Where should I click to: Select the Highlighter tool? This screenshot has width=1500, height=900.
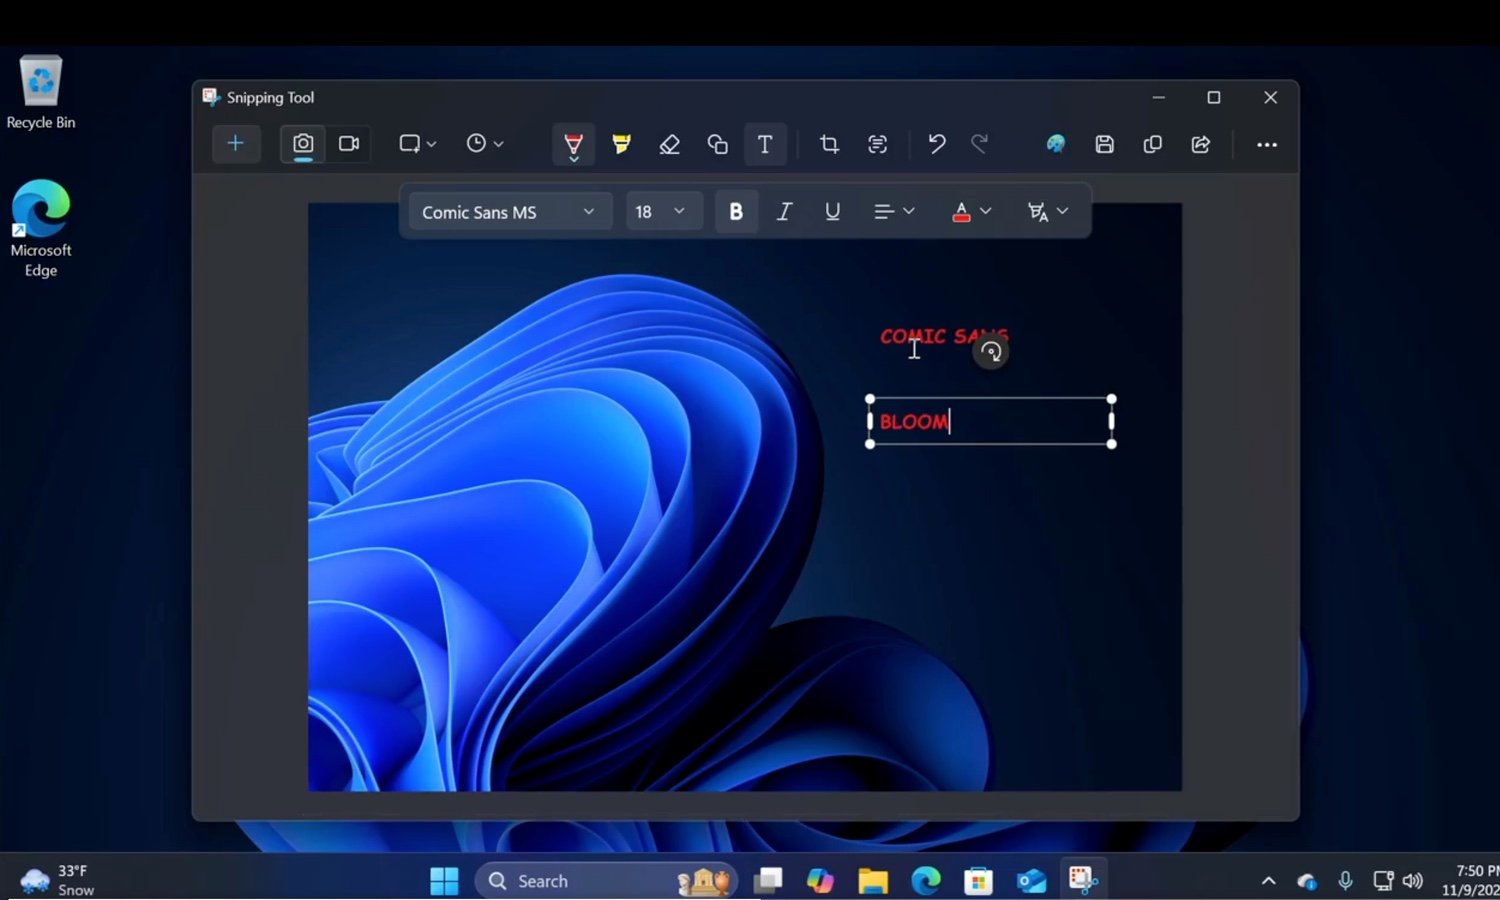[x=621, y=144]
